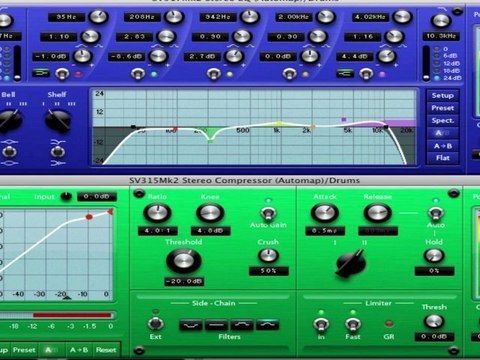Click the shelf shape button of 4.02kHz band
This screenshot has height=360, width=480.
pyautogui.click(x=345, y=73)
